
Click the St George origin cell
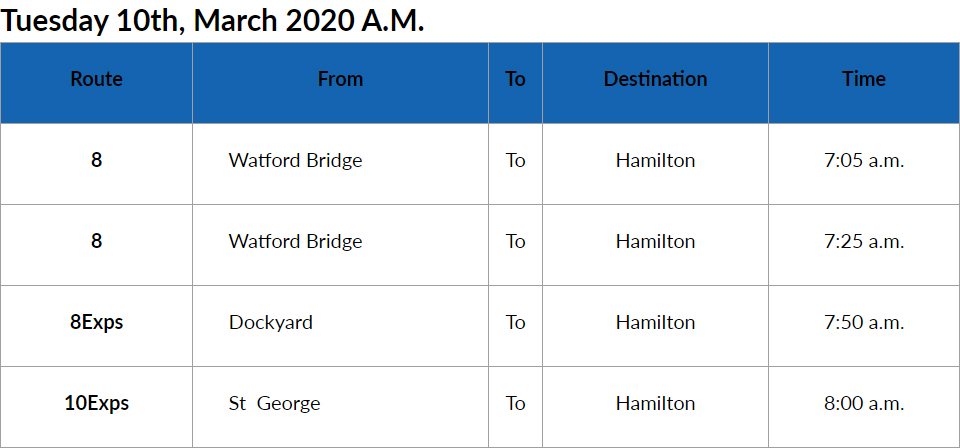275,403
